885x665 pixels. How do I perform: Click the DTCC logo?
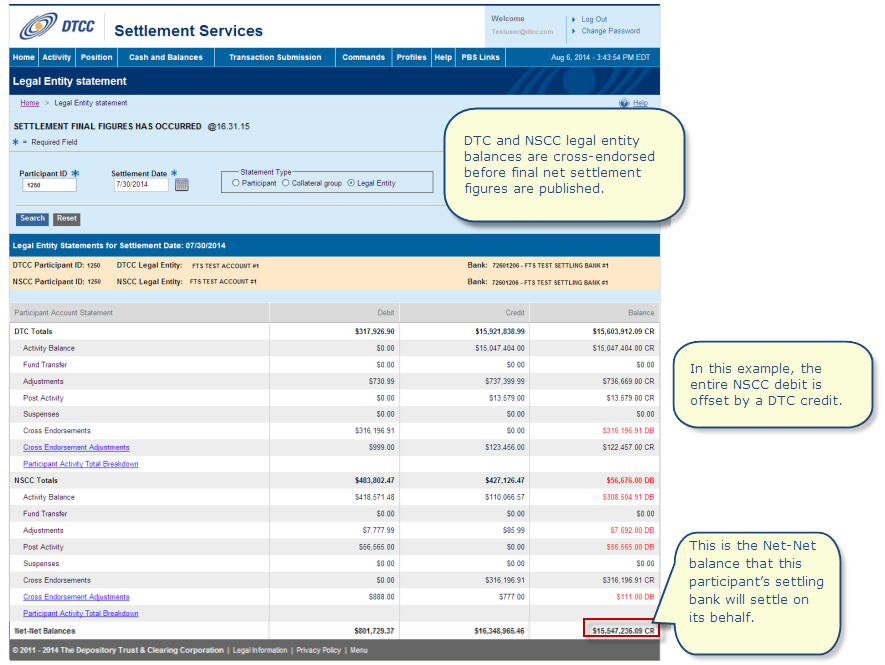[x=57, y=26]
